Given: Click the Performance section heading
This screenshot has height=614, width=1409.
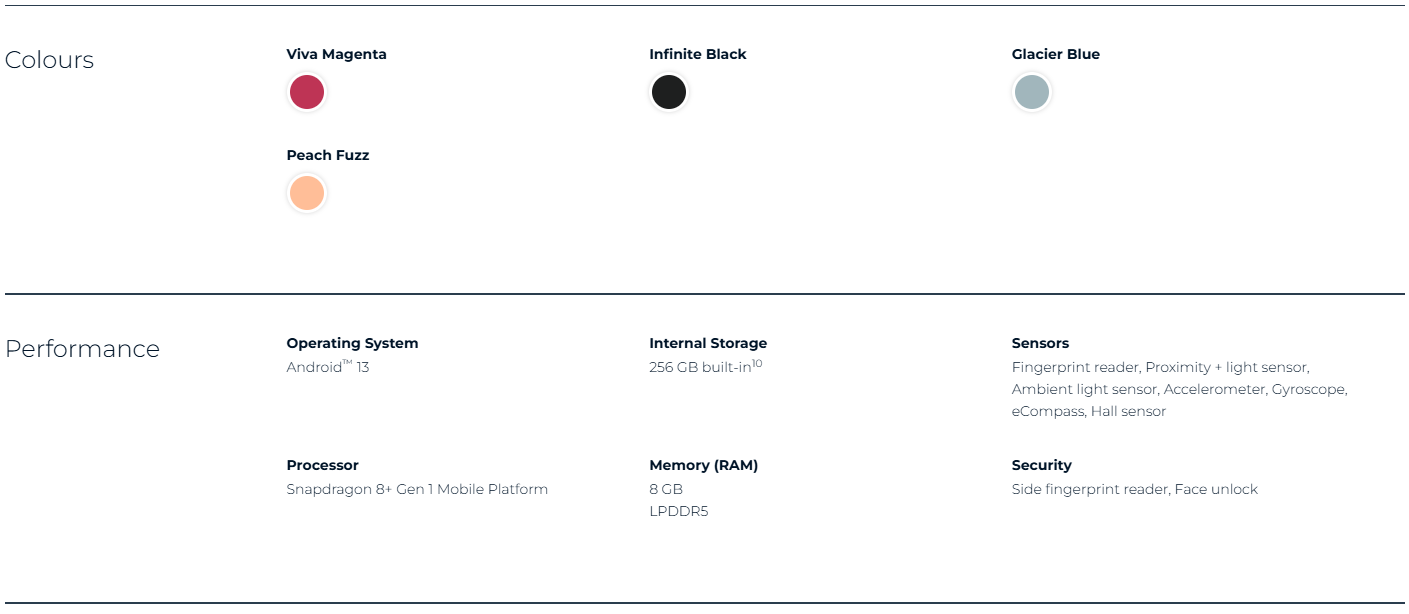Looking at the screenshot, I should pos(82,349).
